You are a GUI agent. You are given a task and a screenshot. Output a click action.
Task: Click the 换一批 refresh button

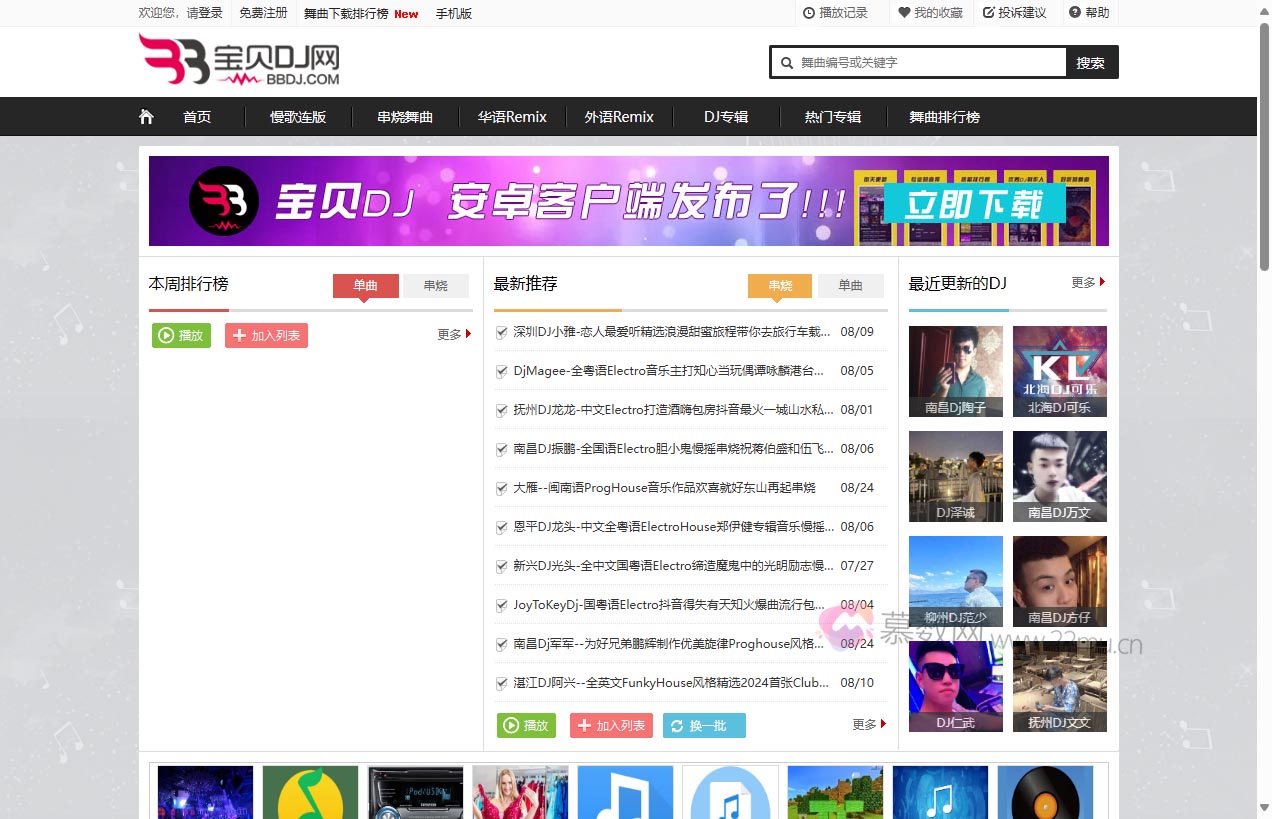[704, 725]
